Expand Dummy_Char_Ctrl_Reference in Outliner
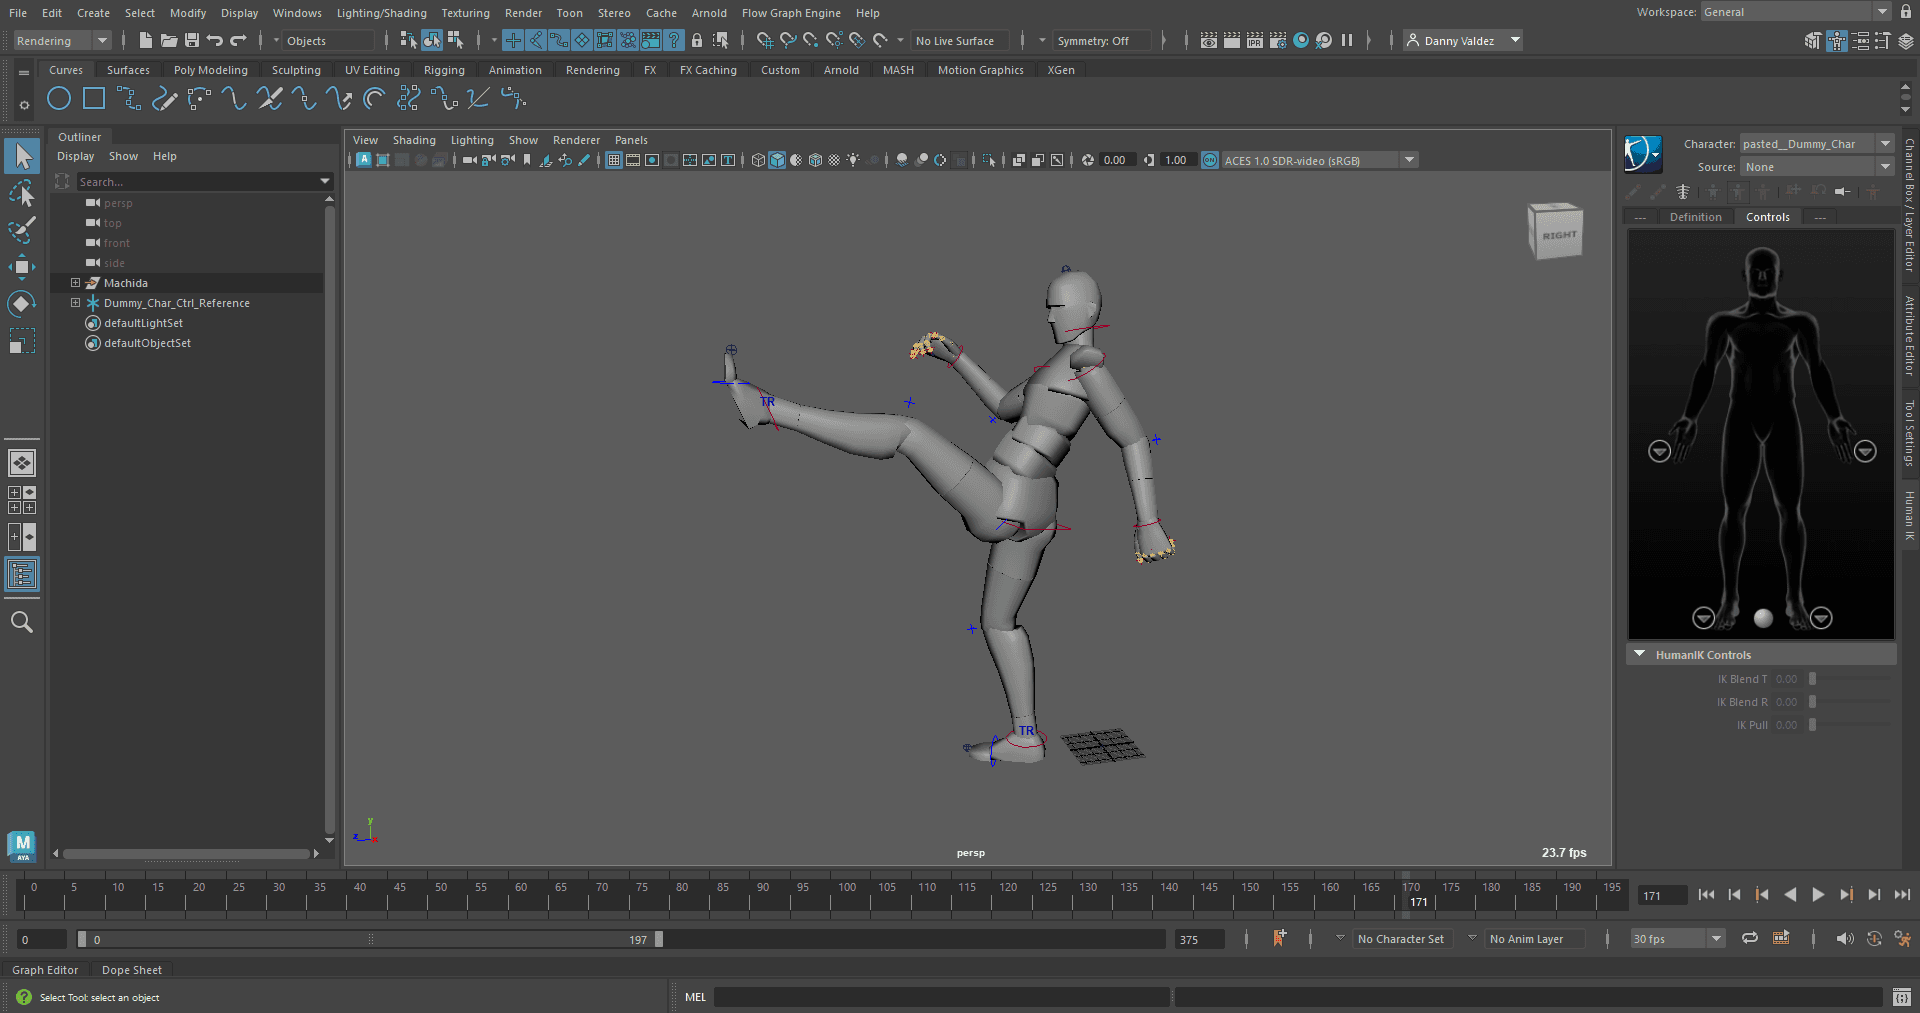The height and width of the screenshot is (1013, 1920). tap(75, 303)
